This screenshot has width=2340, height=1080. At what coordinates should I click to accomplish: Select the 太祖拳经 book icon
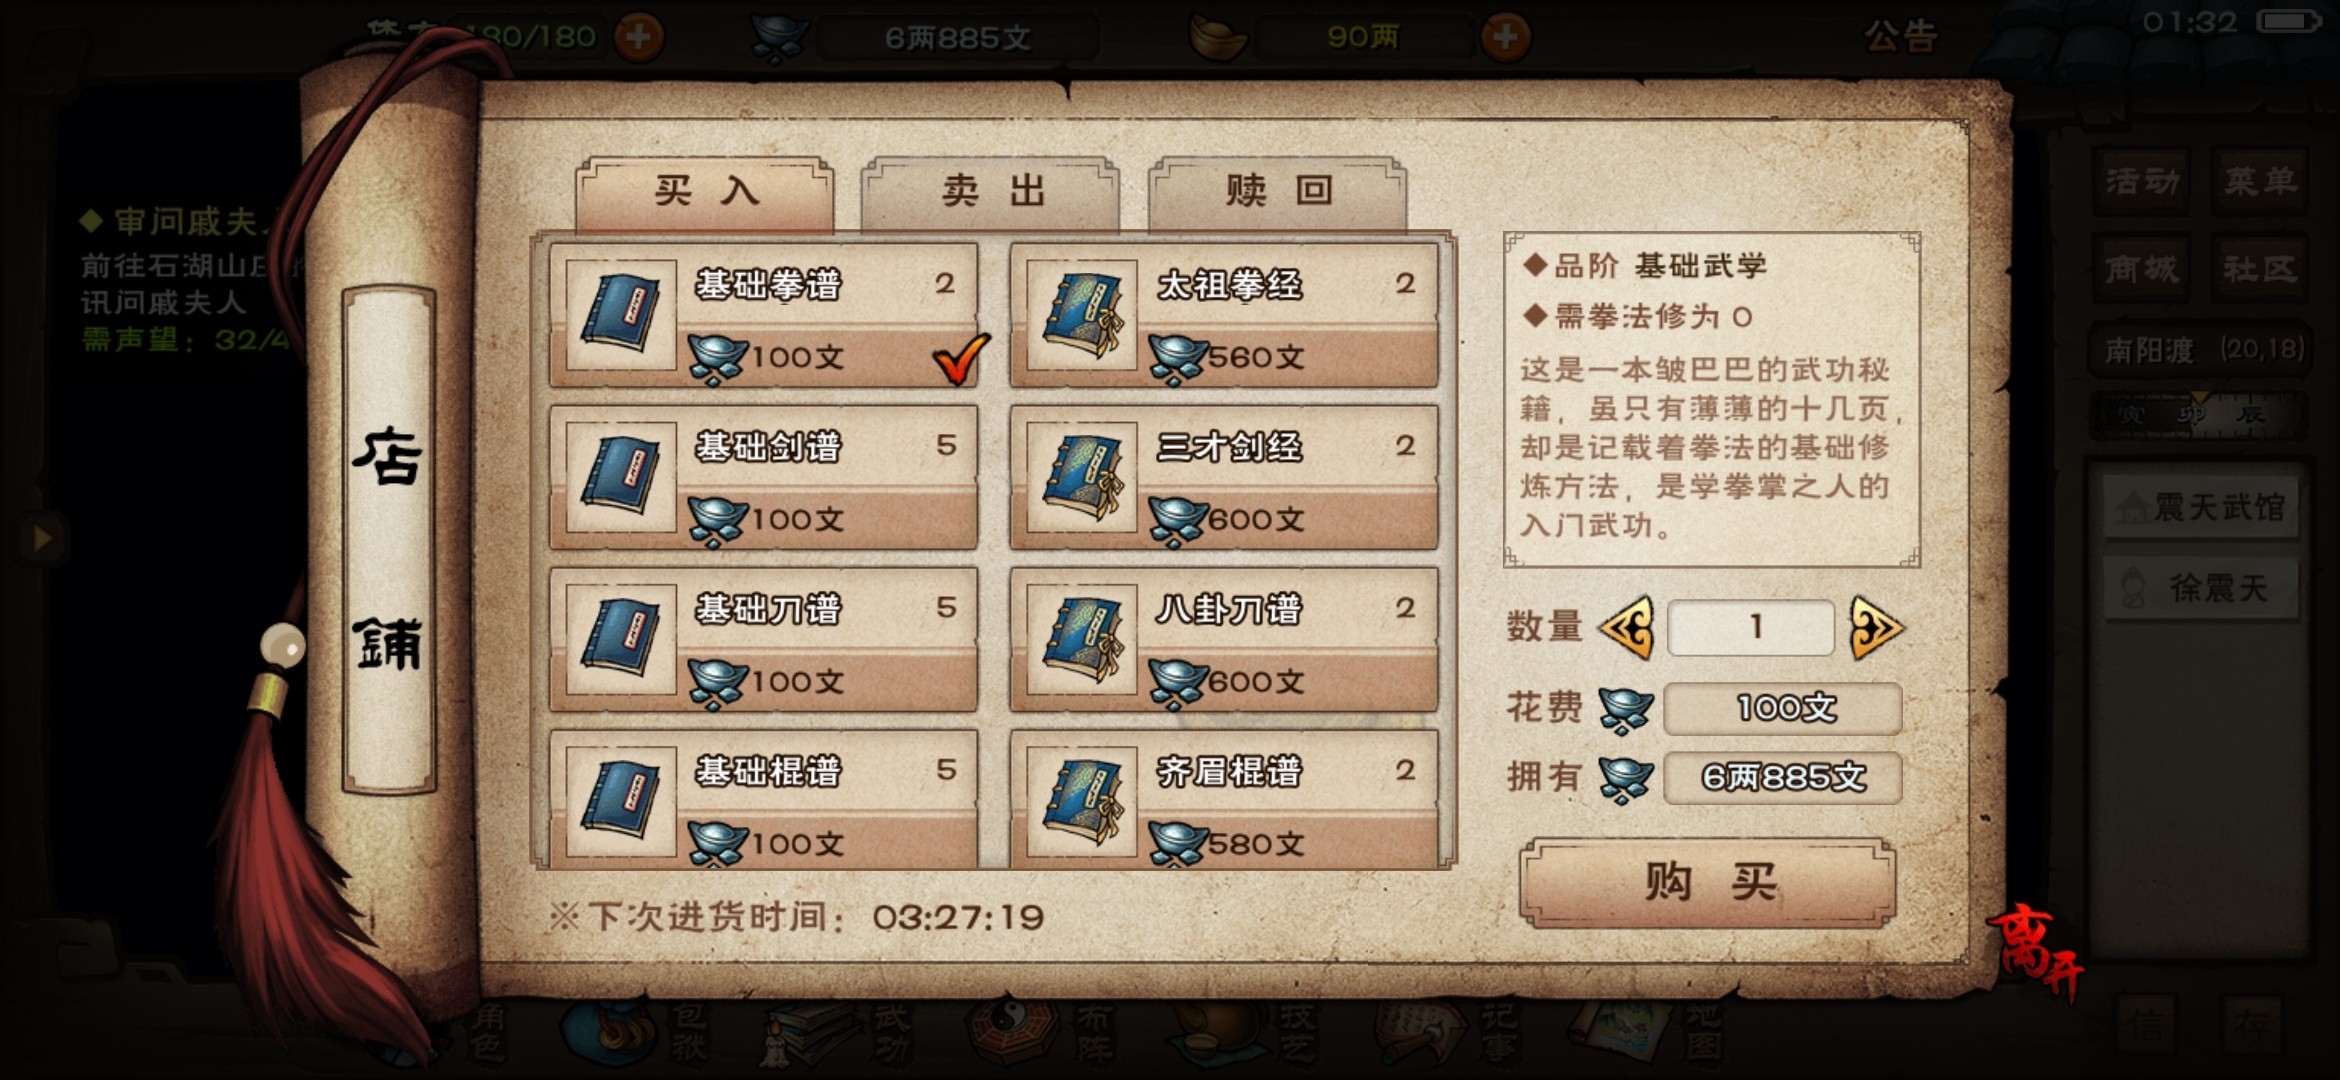pos(1081,315)
